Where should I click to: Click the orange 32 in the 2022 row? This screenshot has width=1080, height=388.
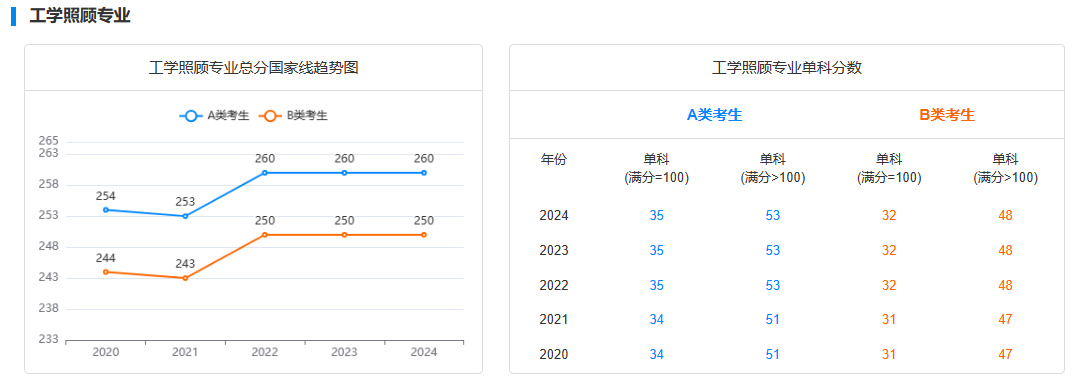889,285
